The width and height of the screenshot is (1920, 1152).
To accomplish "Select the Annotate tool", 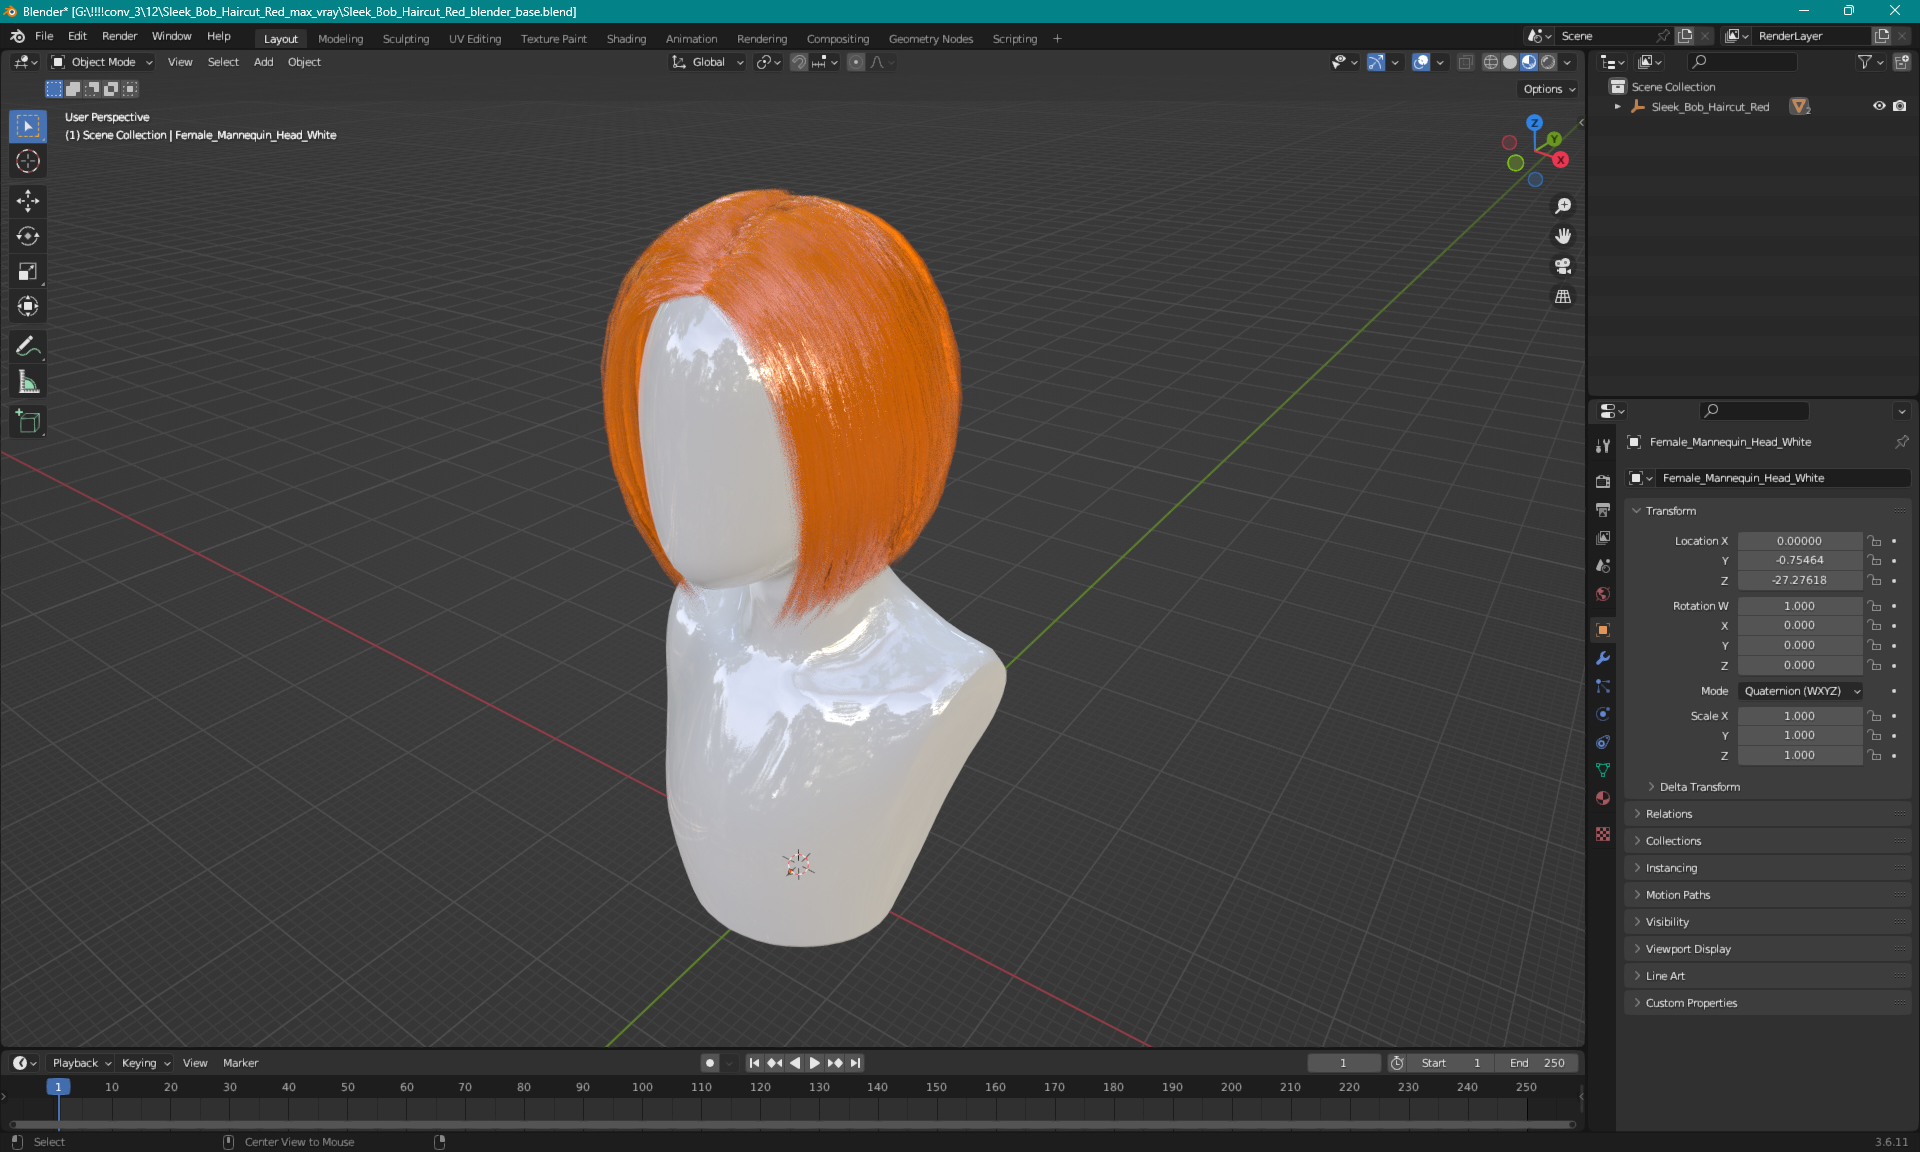I will pyautogui.click(x=28, y=346).
